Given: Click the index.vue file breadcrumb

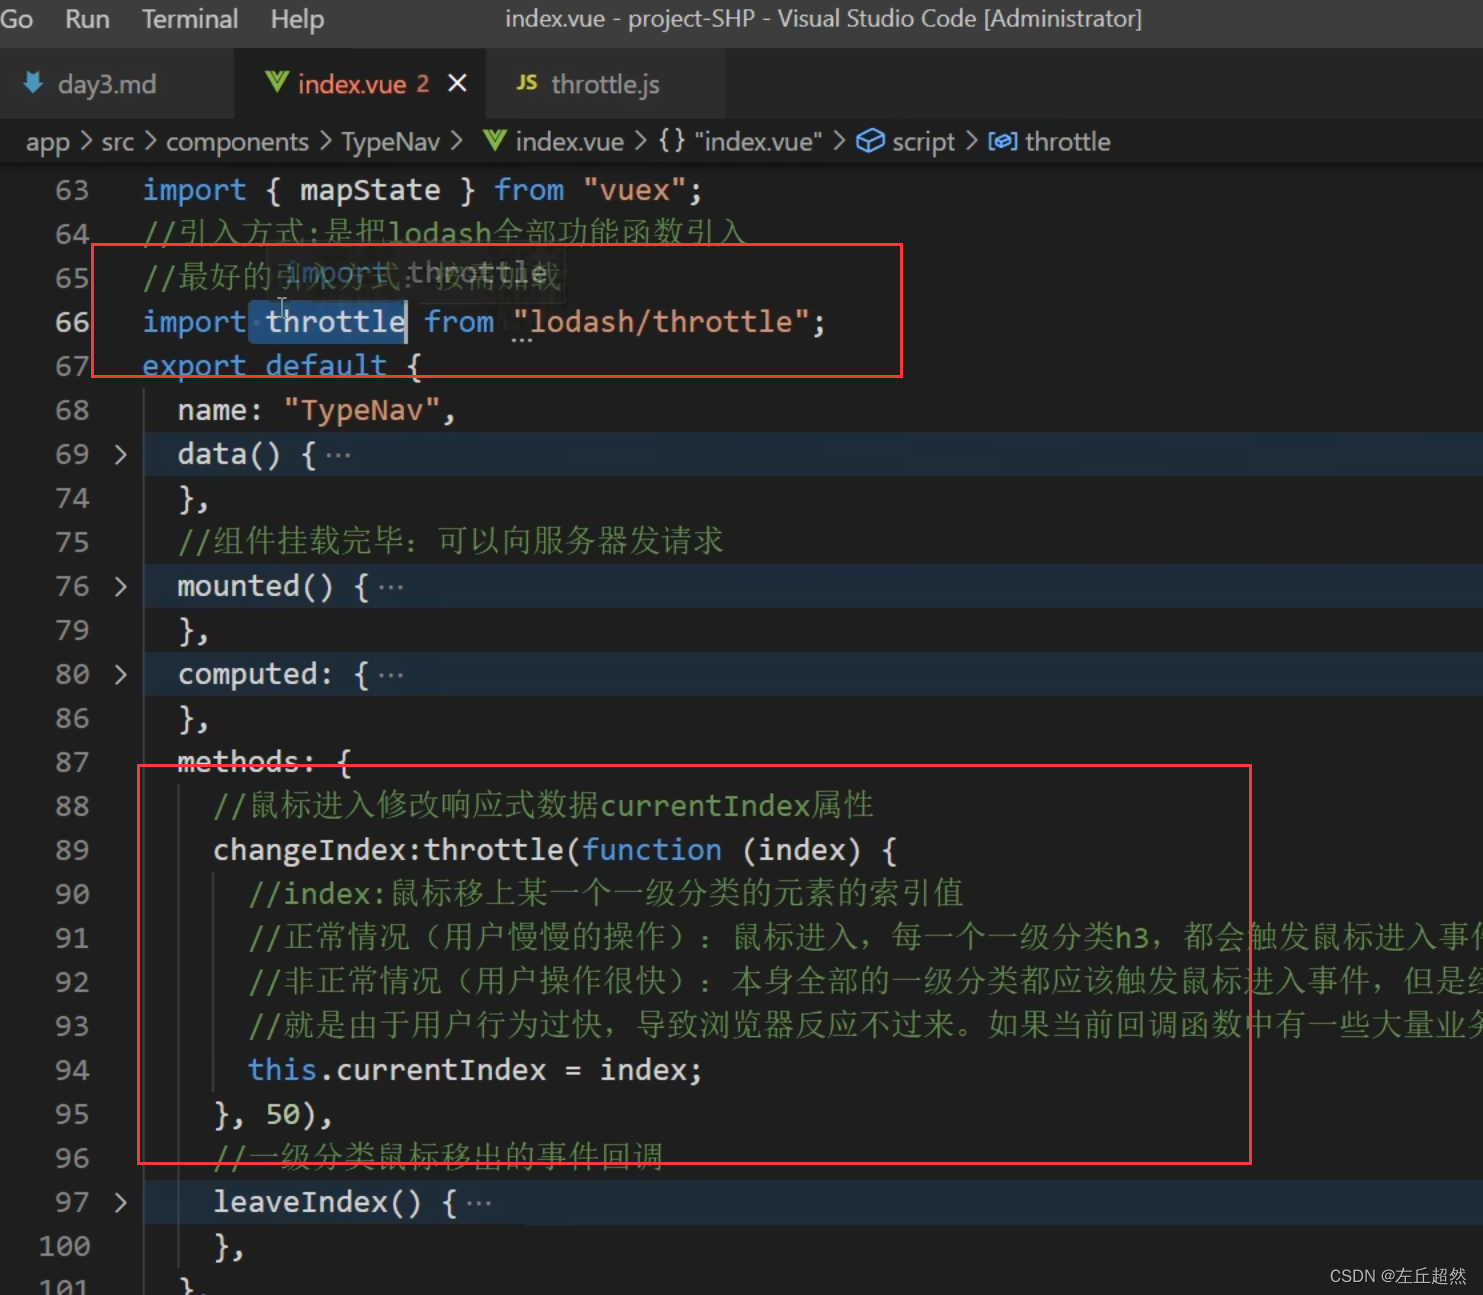Looking at the screenshot, I should pyautogui.click(x=569, y=142).
